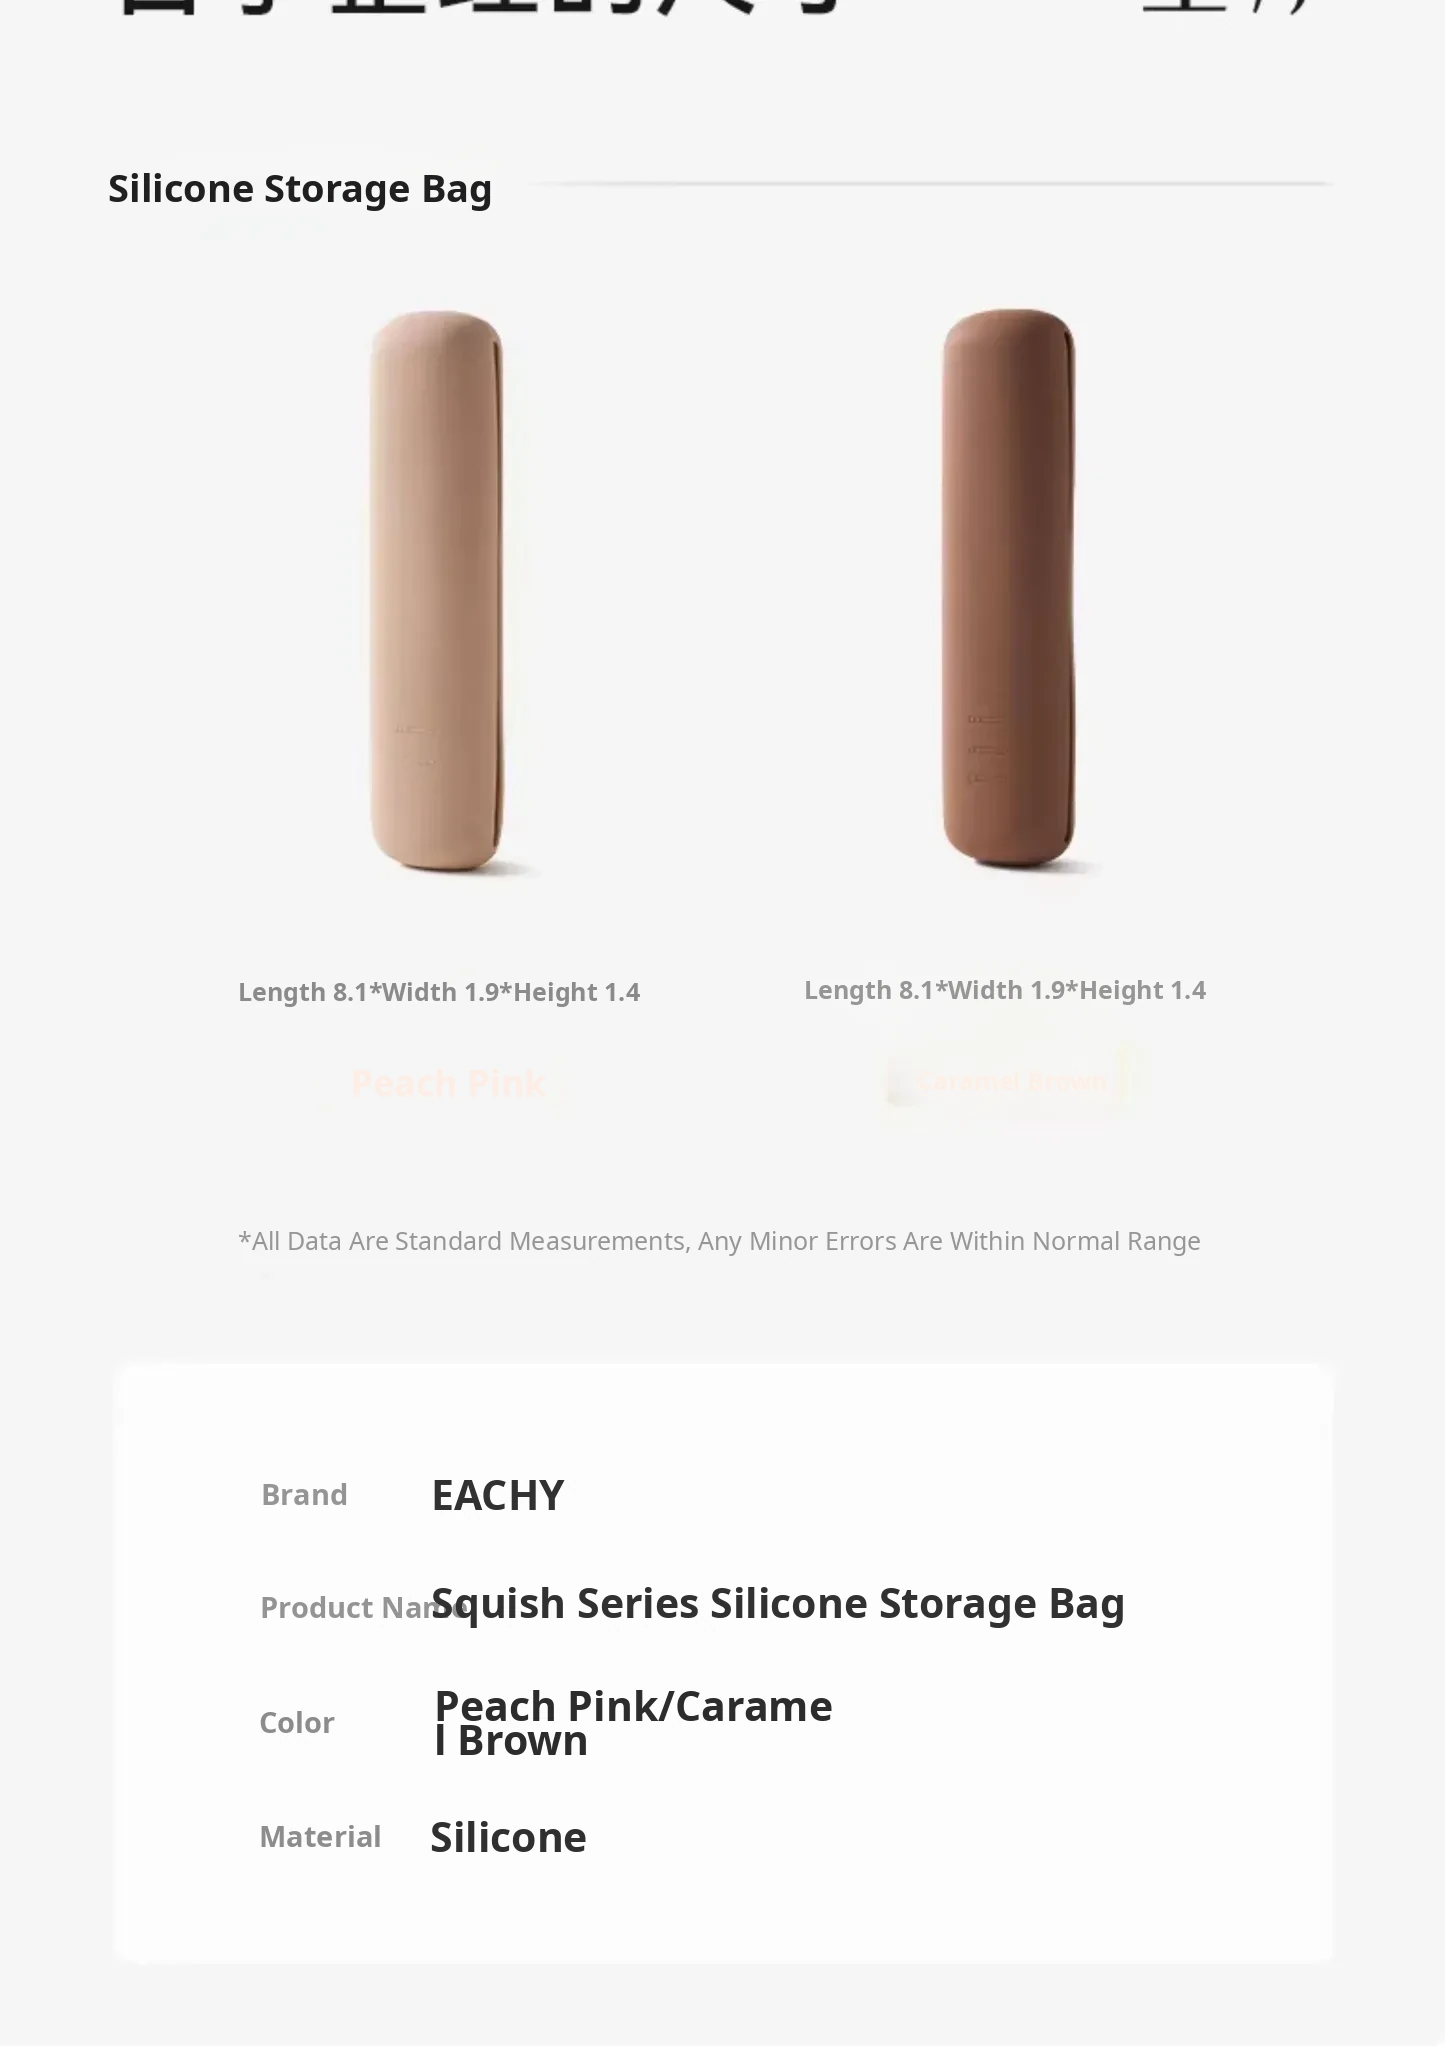Click the cropped Chinese heading at the top

coord(480,8)
